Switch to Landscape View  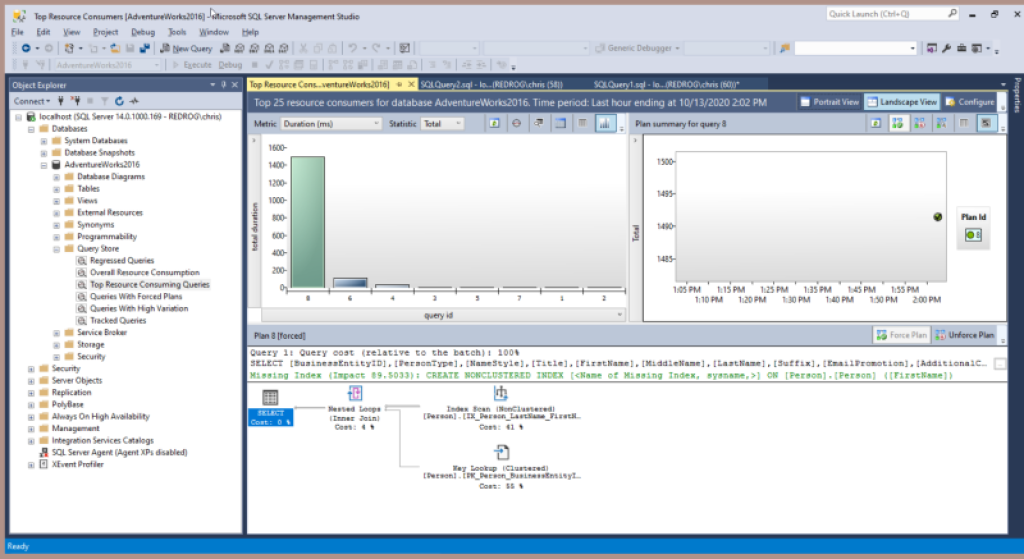(902, 102)
